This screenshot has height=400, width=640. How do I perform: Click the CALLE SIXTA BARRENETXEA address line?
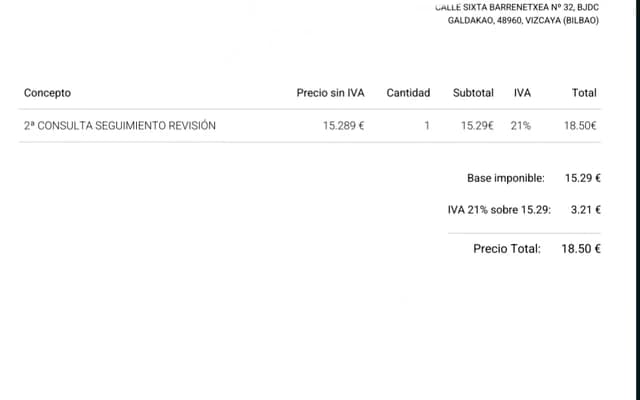tap(517, 7)
